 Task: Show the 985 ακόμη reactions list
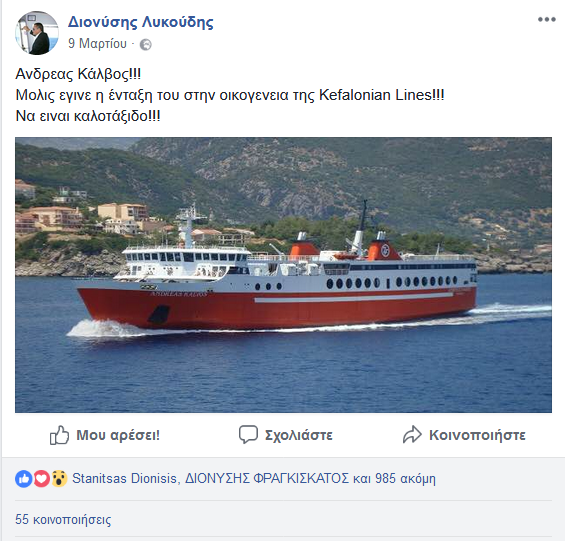[405, 479]
